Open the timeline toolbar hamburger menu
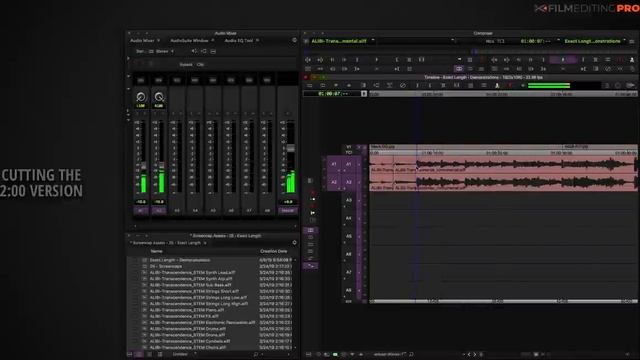This screenshot has height=360, width=640. click(x=309, y=85)
